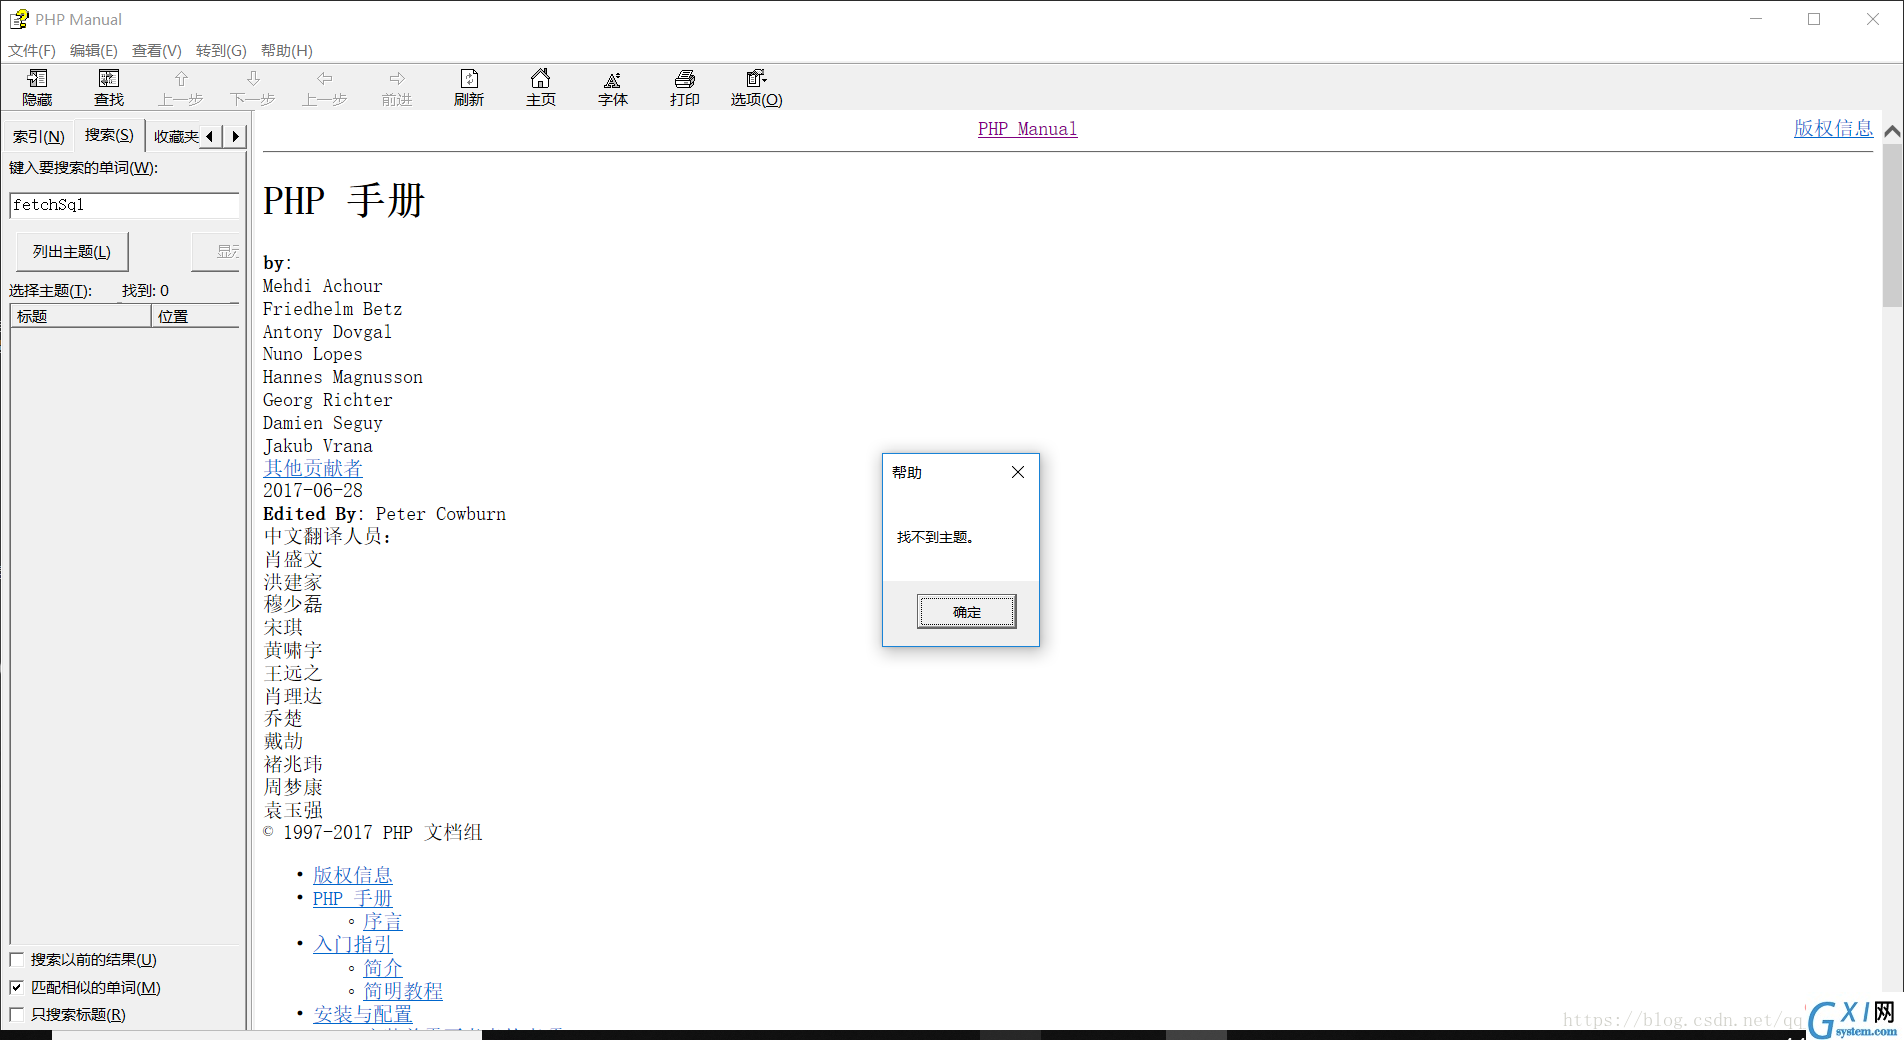Click the Next step (下一步) down-arrow icon

(253, 88)
